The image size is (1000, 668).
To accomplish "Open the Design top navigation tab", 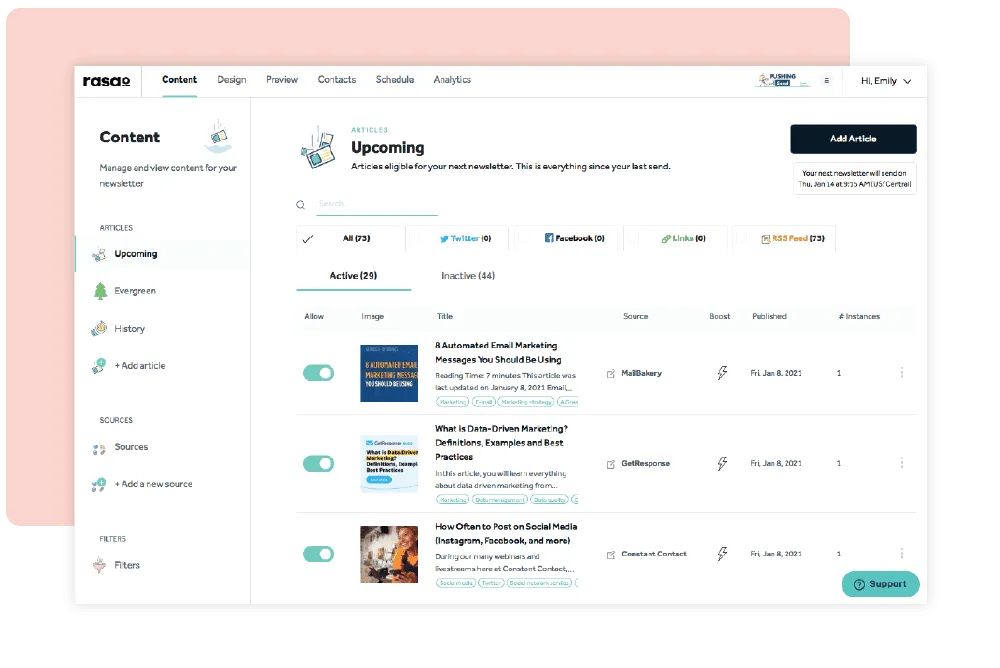I will click(x=232, y=80).
